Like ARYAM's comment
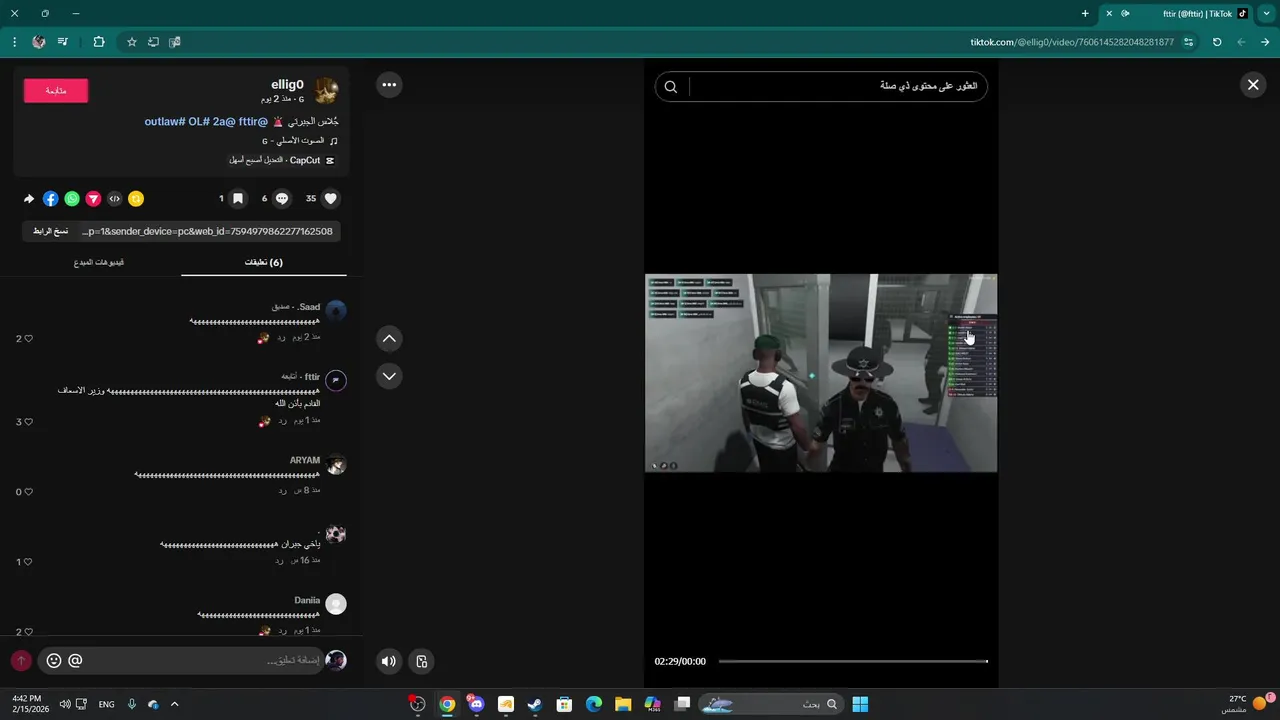 click(29, 492)
